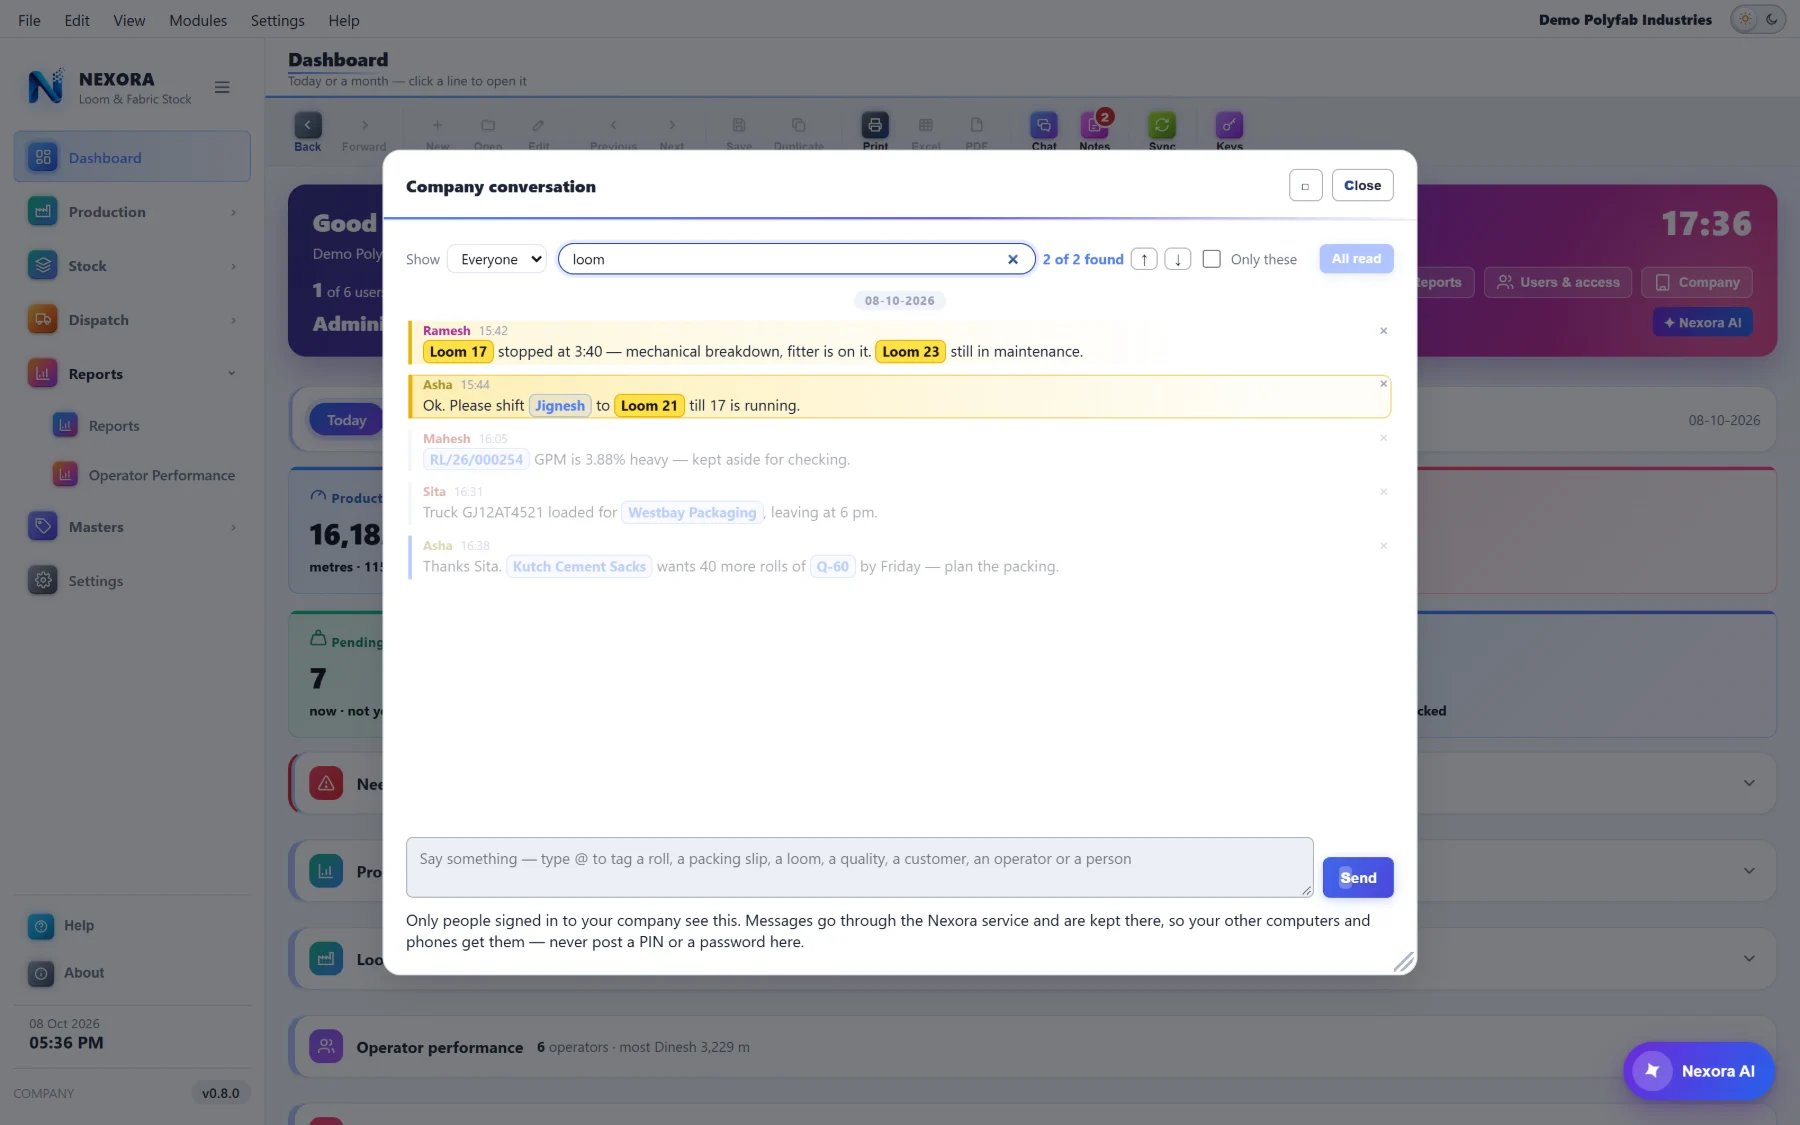Open the View menu

tap(129, 20)
